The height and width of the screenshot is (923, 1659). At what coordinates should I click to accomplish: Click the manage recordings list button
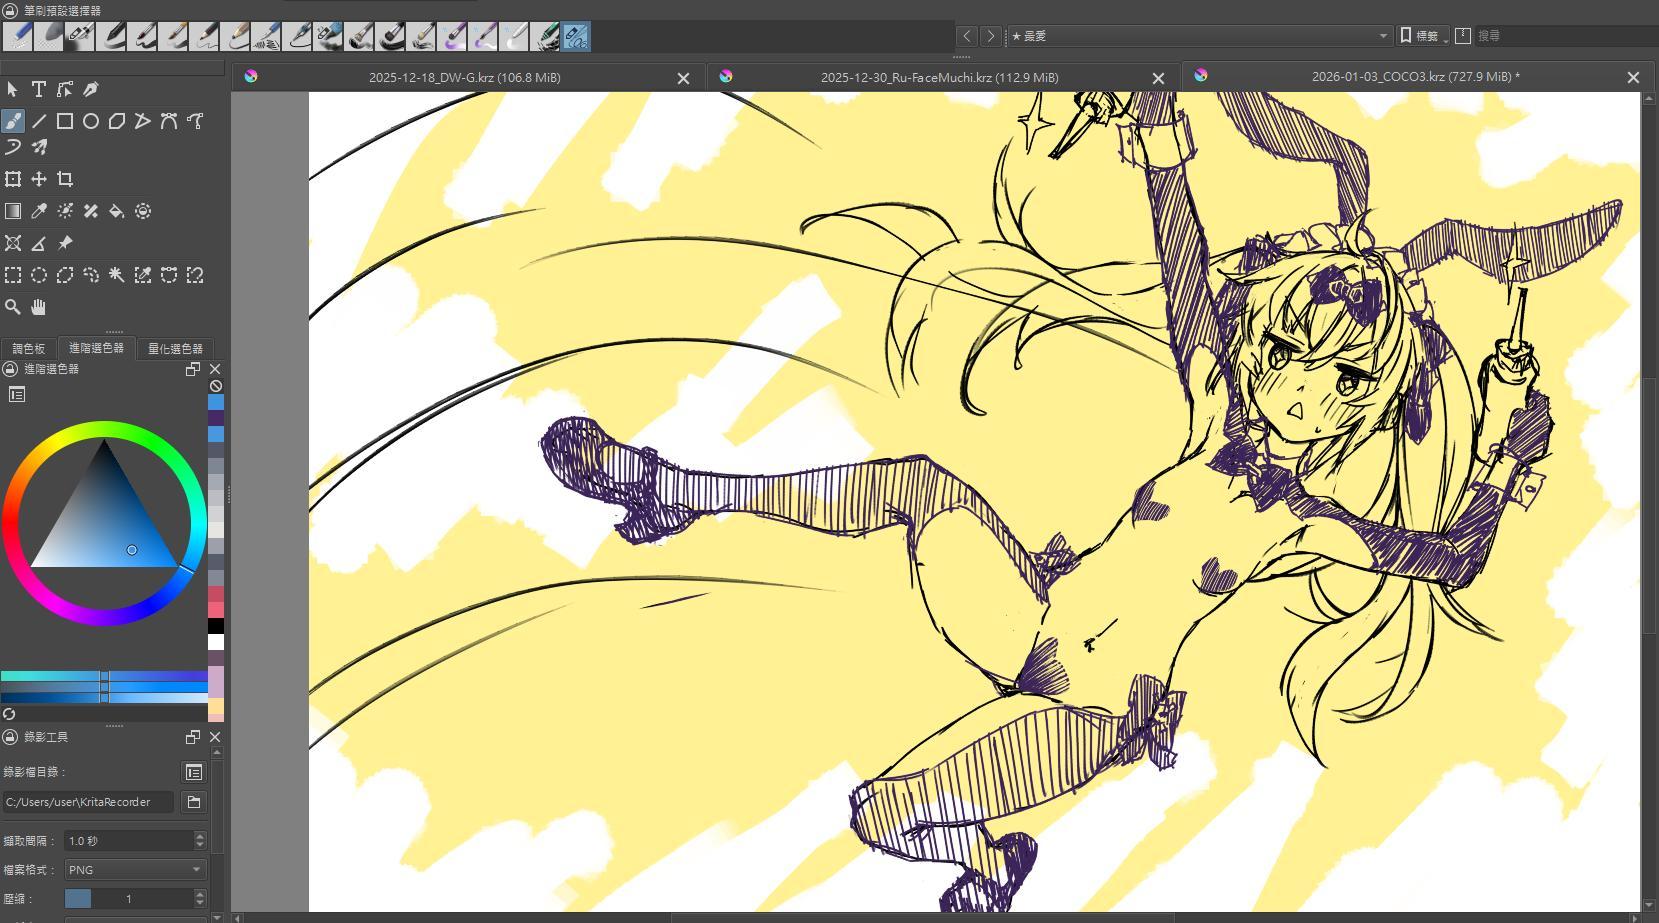(x=194, y=772)
